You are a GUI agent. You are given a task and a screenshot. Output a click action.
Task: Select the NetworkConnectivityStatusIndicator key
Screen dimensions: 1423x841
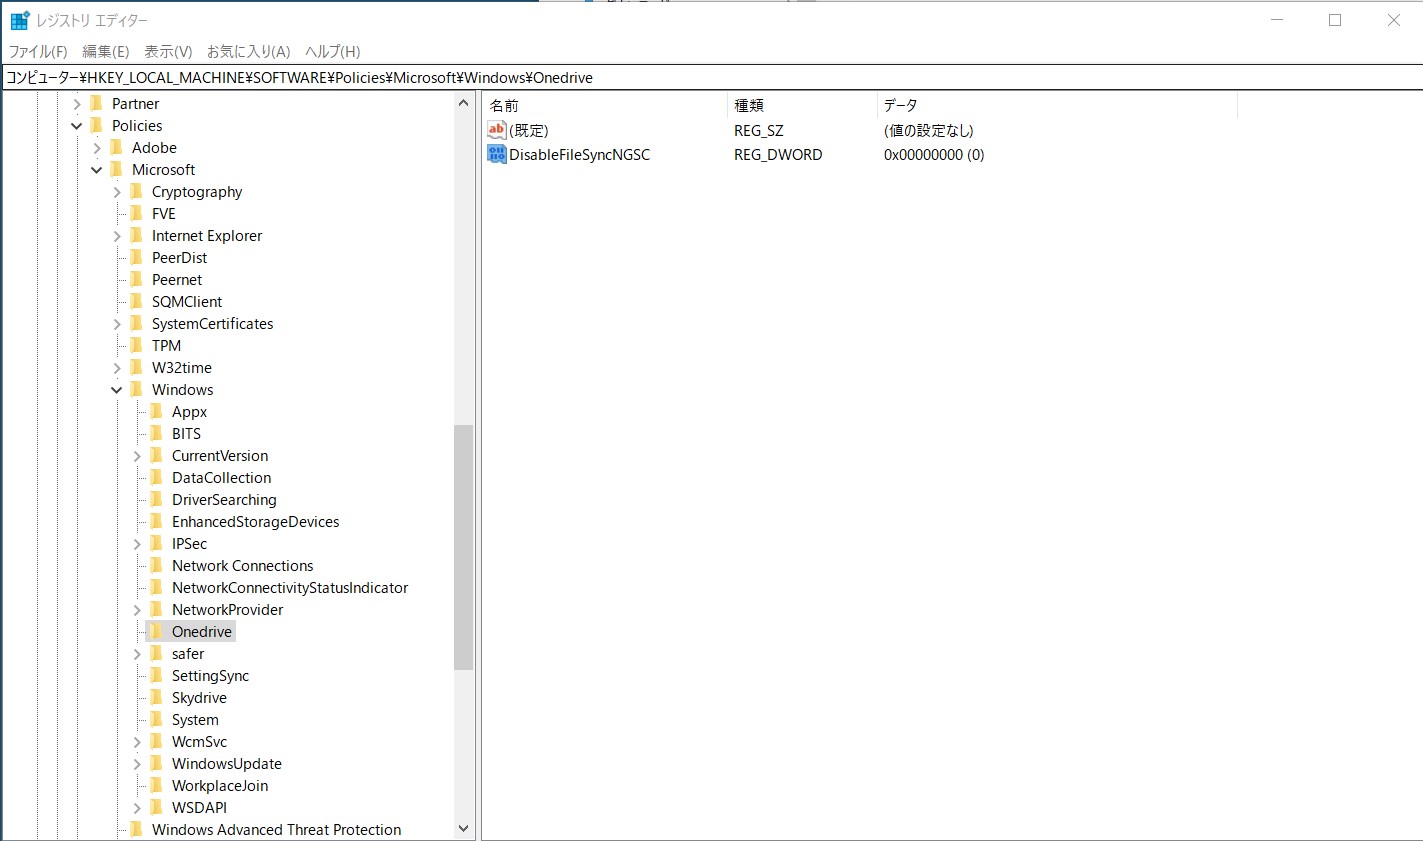click(x=289, y=588)
